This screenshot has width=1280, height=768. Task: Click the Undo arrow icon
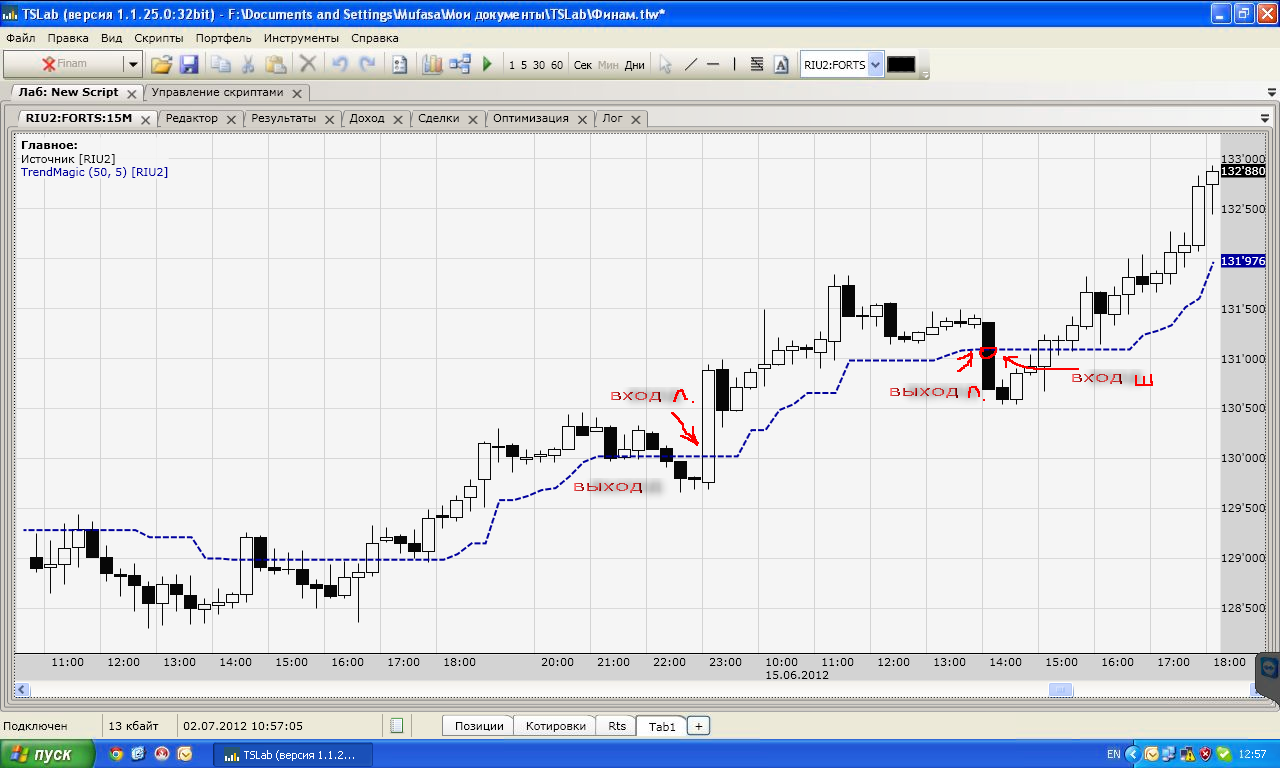tap(340, 65)
